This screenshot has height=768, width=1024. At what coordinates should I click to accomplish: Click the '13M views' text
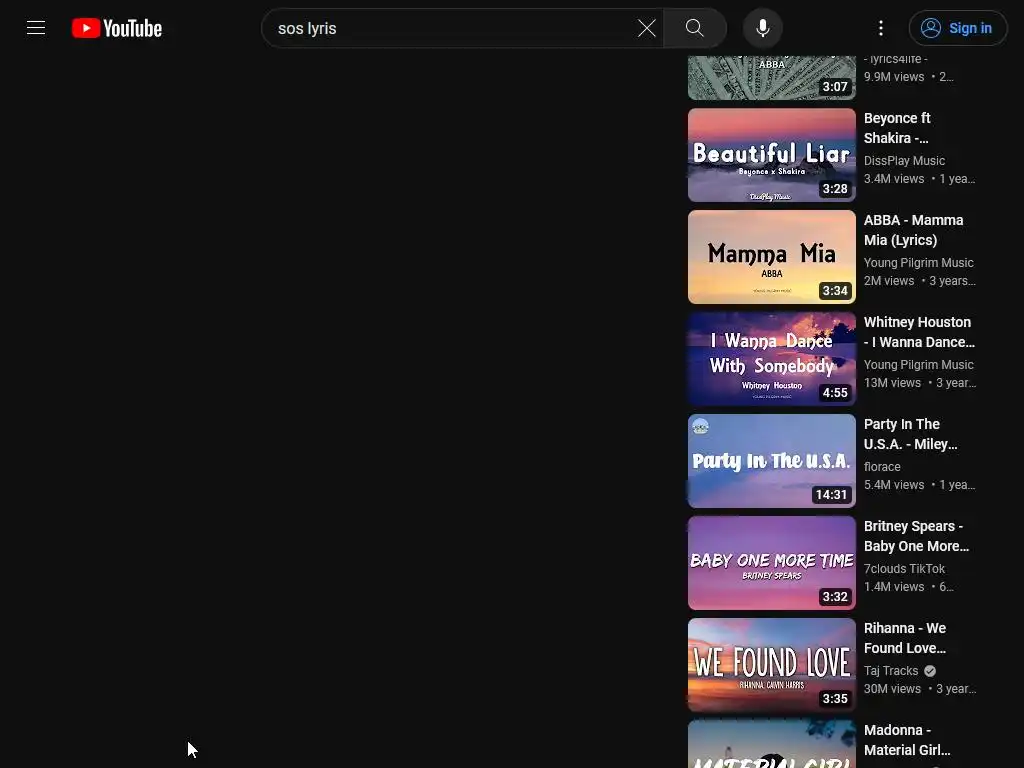click(x=892, y=383)
